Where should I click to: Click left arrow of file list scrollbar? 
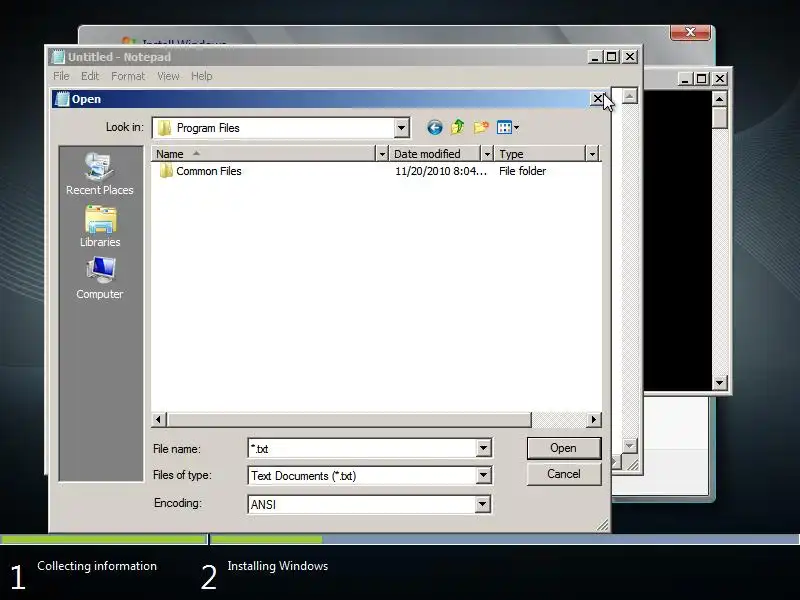click(x=159, y=419)
